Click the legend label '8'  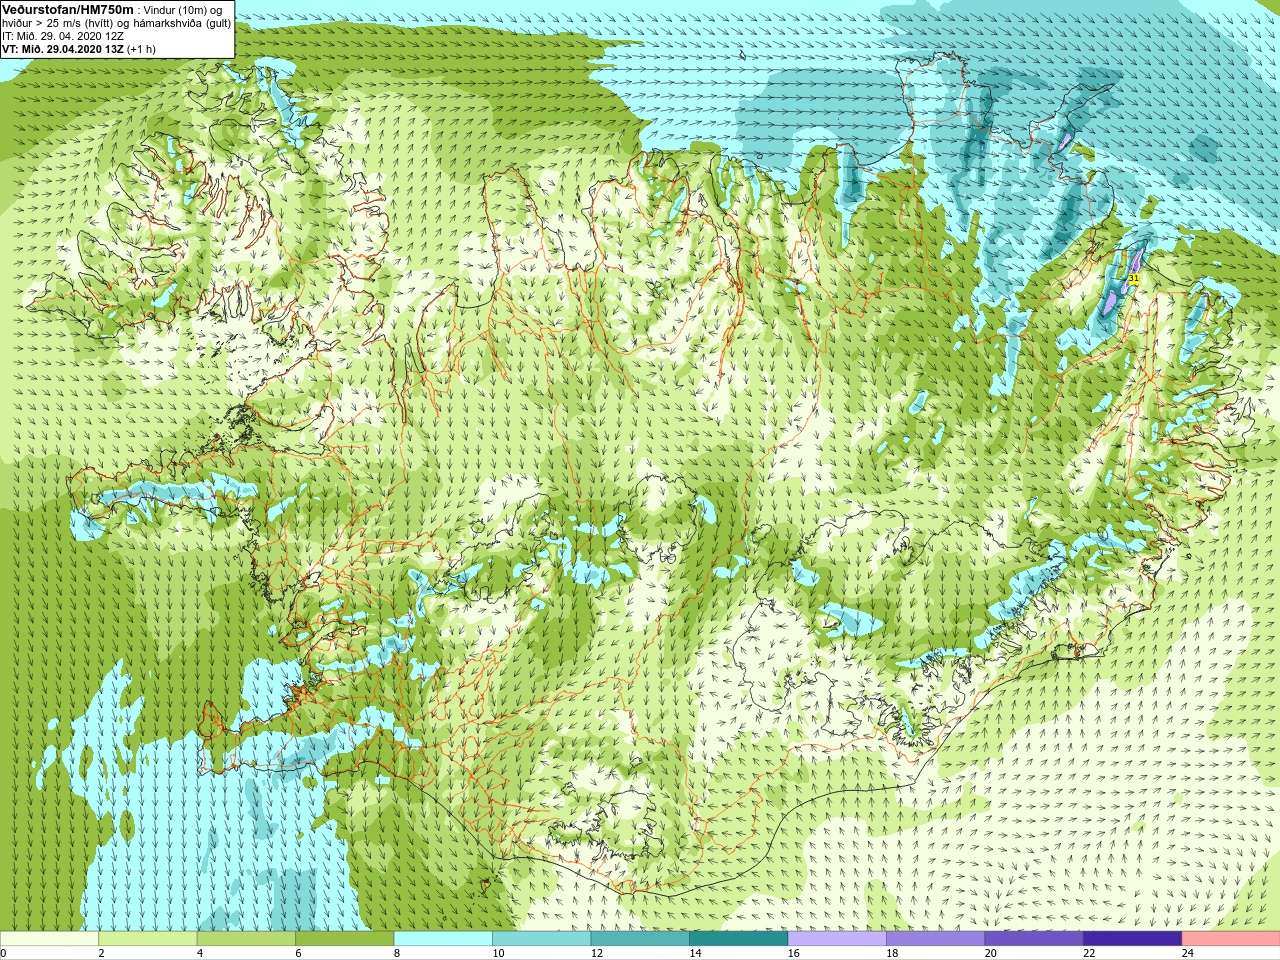(397, 953)
